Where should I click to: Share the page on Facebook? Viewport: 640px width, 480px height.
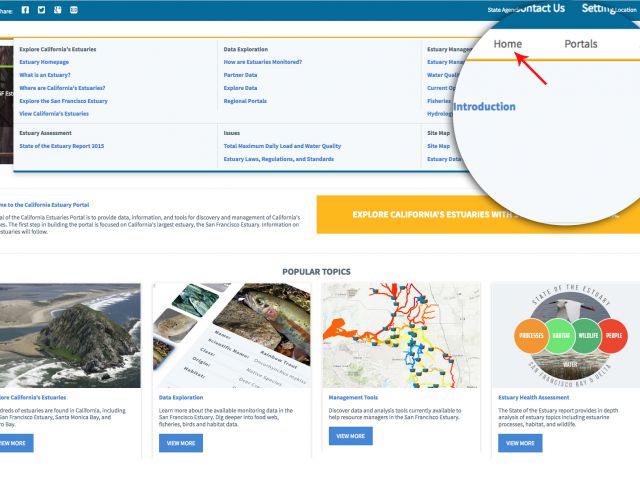(25, 10)
